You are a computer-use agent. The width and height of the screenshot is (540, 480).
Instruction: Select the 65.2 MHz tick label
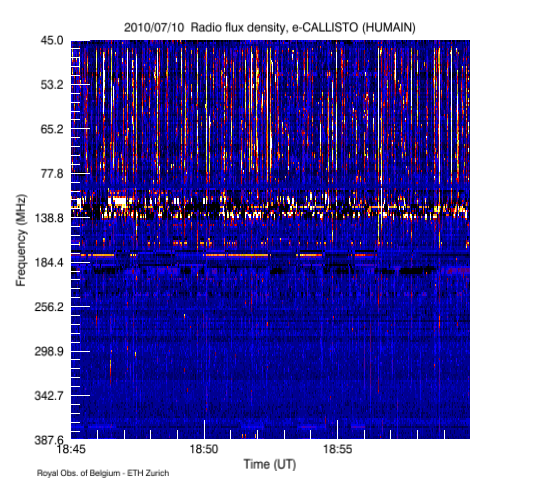coord(52,129)
